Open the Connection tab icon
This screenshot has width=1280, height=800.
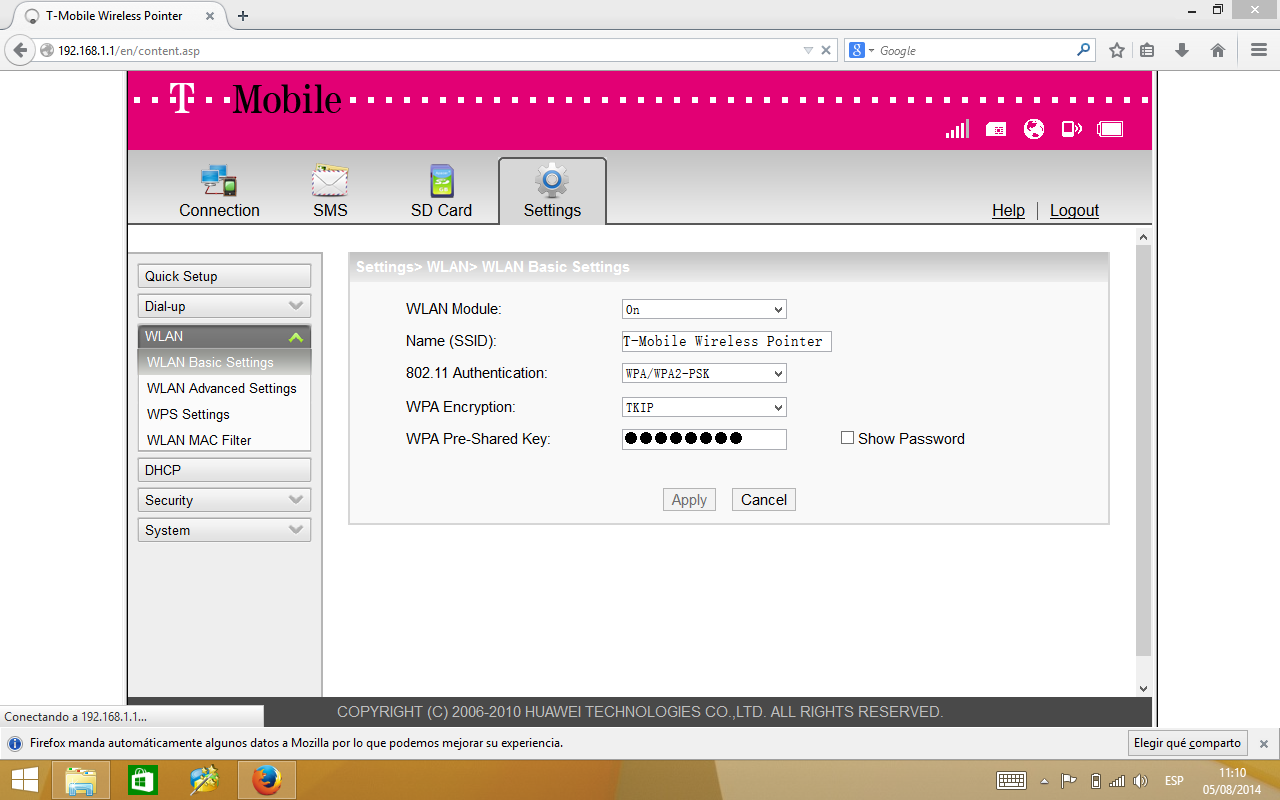219,181
